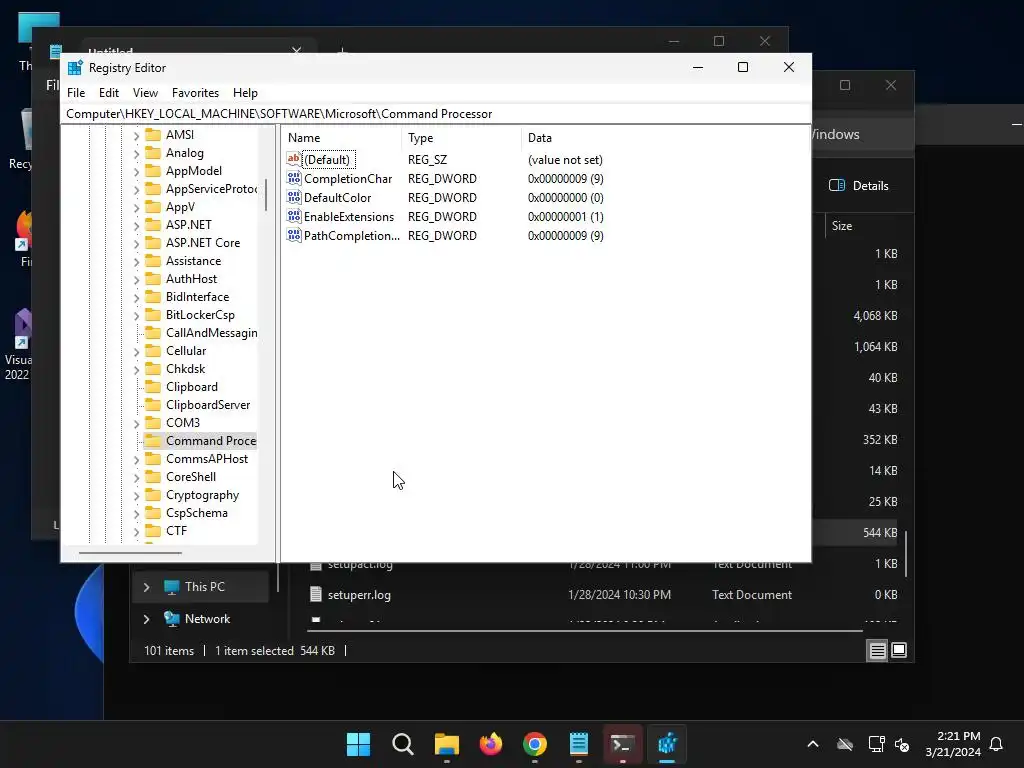Sort values by the Type column header
1024x768 pixels.
click(462, 138)
